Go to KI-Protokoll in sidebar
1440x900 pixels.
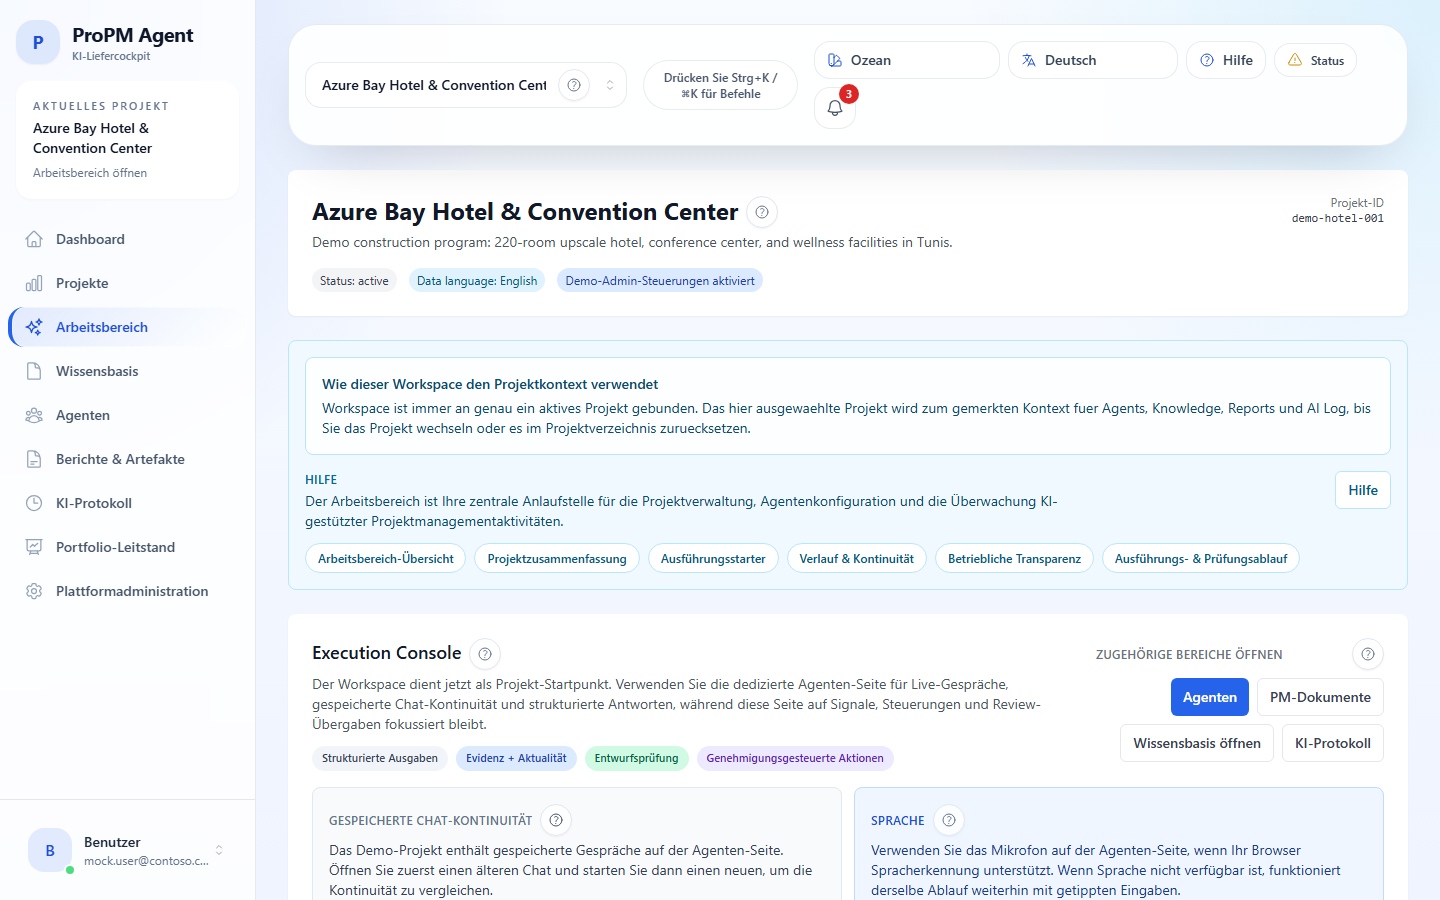point(94,503)
